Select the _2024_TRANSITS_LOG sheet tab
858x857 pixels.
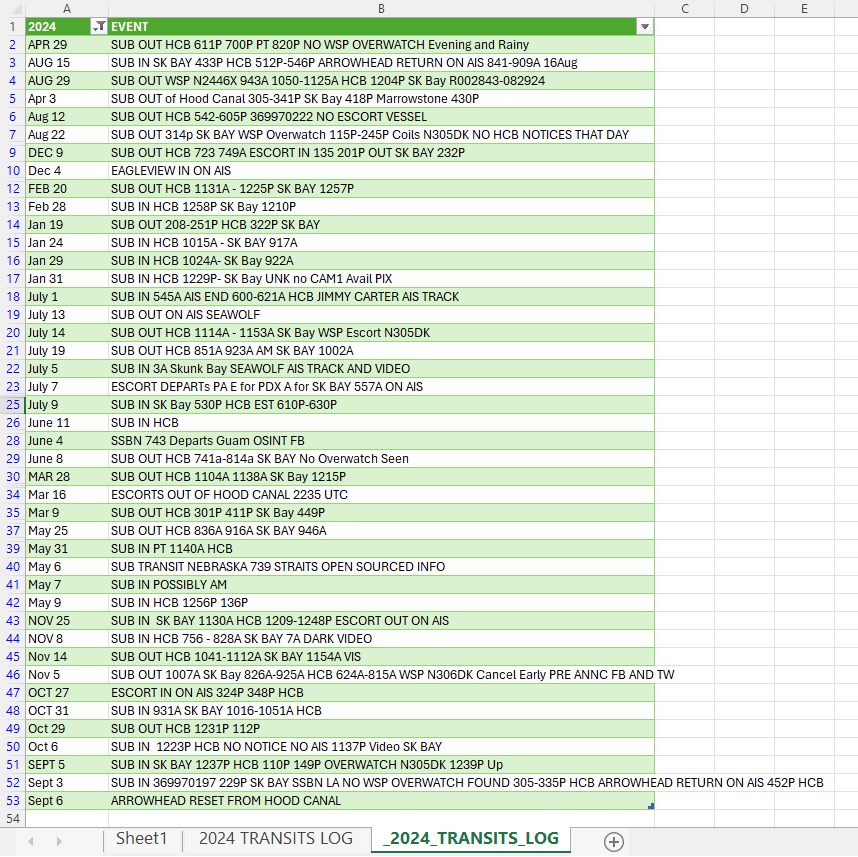(470, 839)
